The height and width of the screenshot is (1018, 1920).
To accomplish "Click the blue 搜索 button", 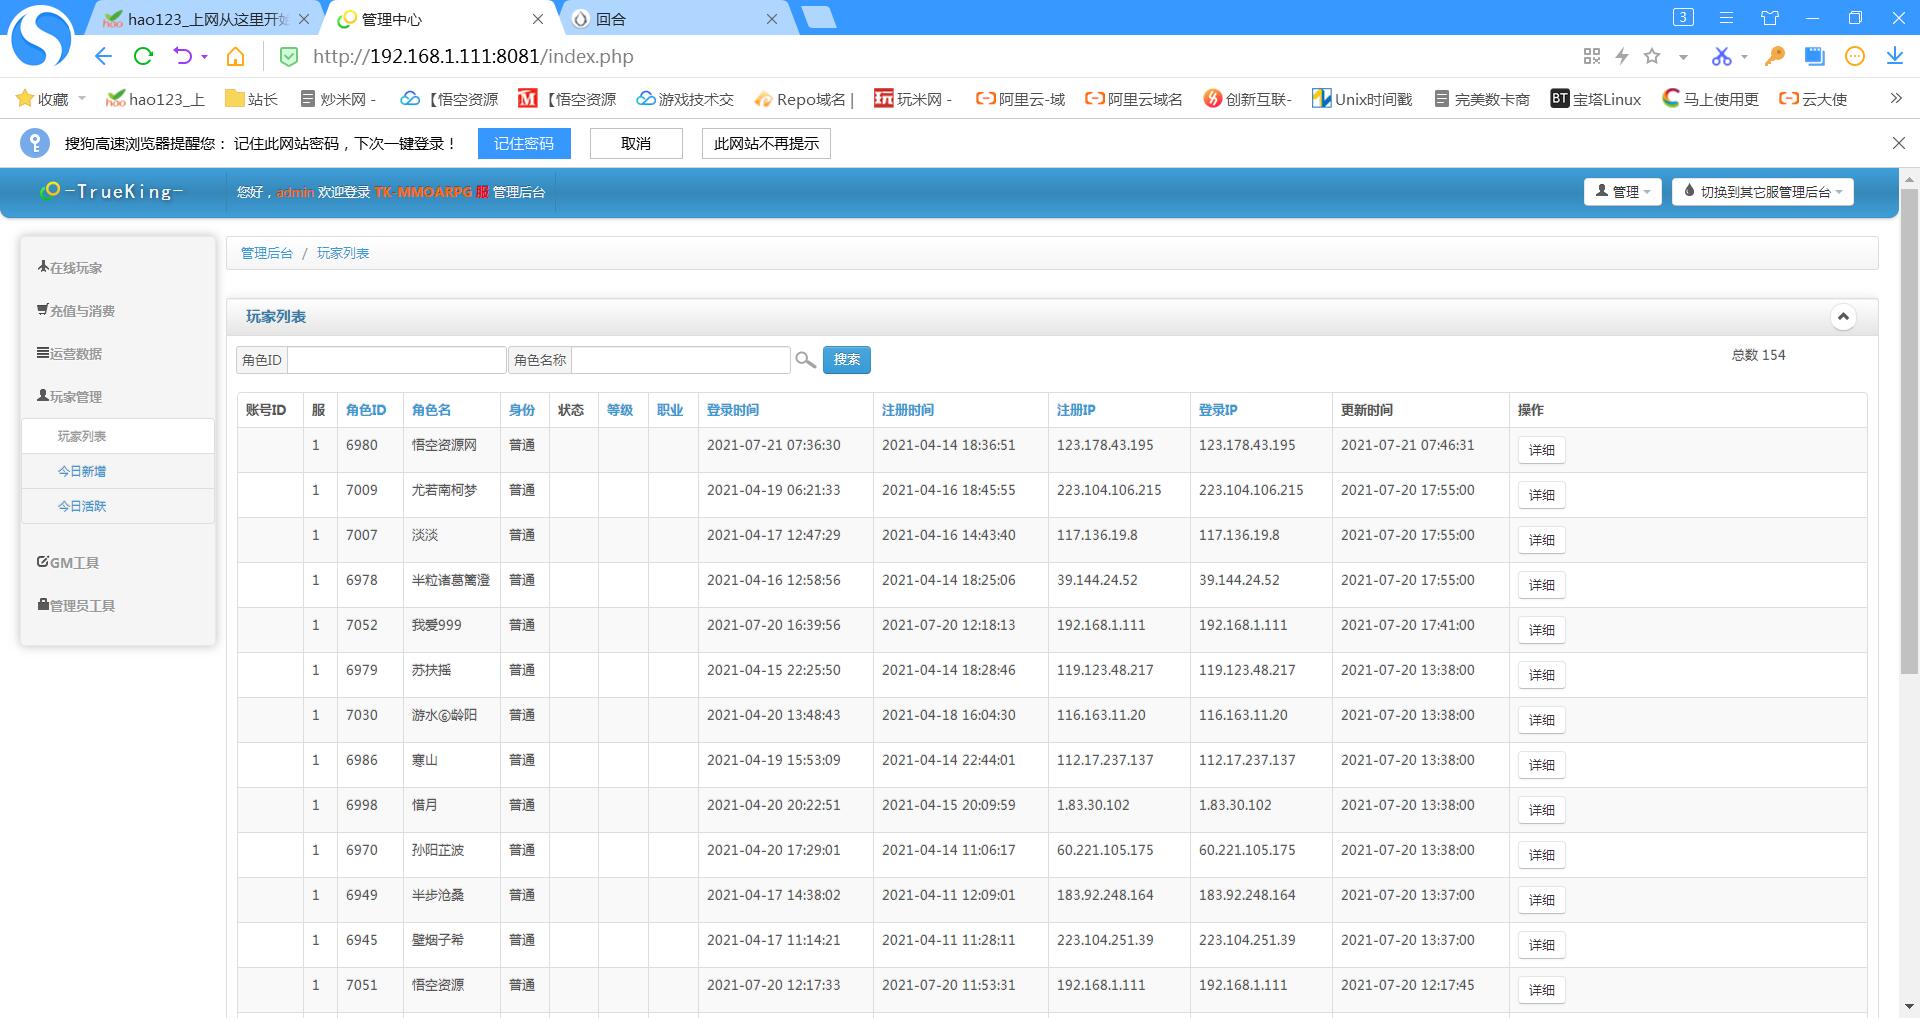I will pos(846,360).
